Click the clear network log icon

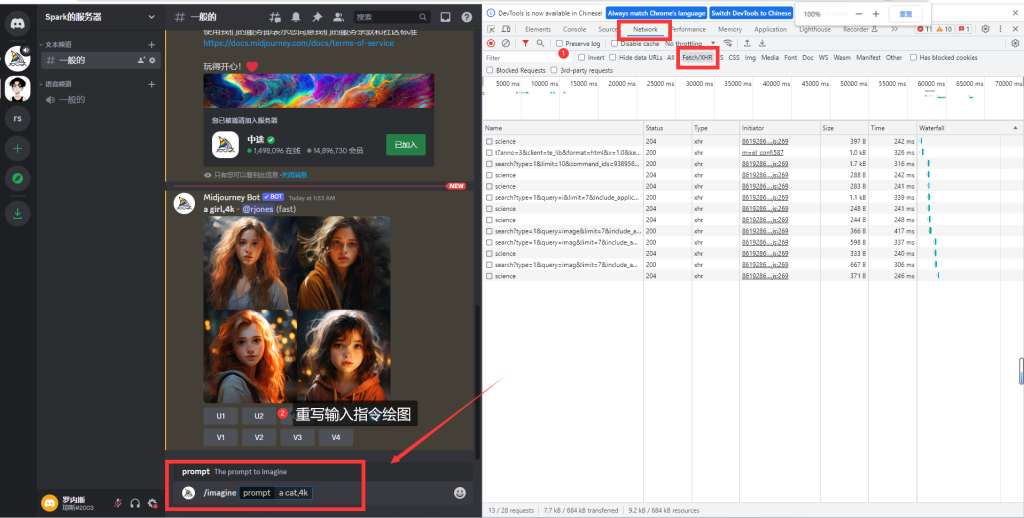click(x=506, y=44)
